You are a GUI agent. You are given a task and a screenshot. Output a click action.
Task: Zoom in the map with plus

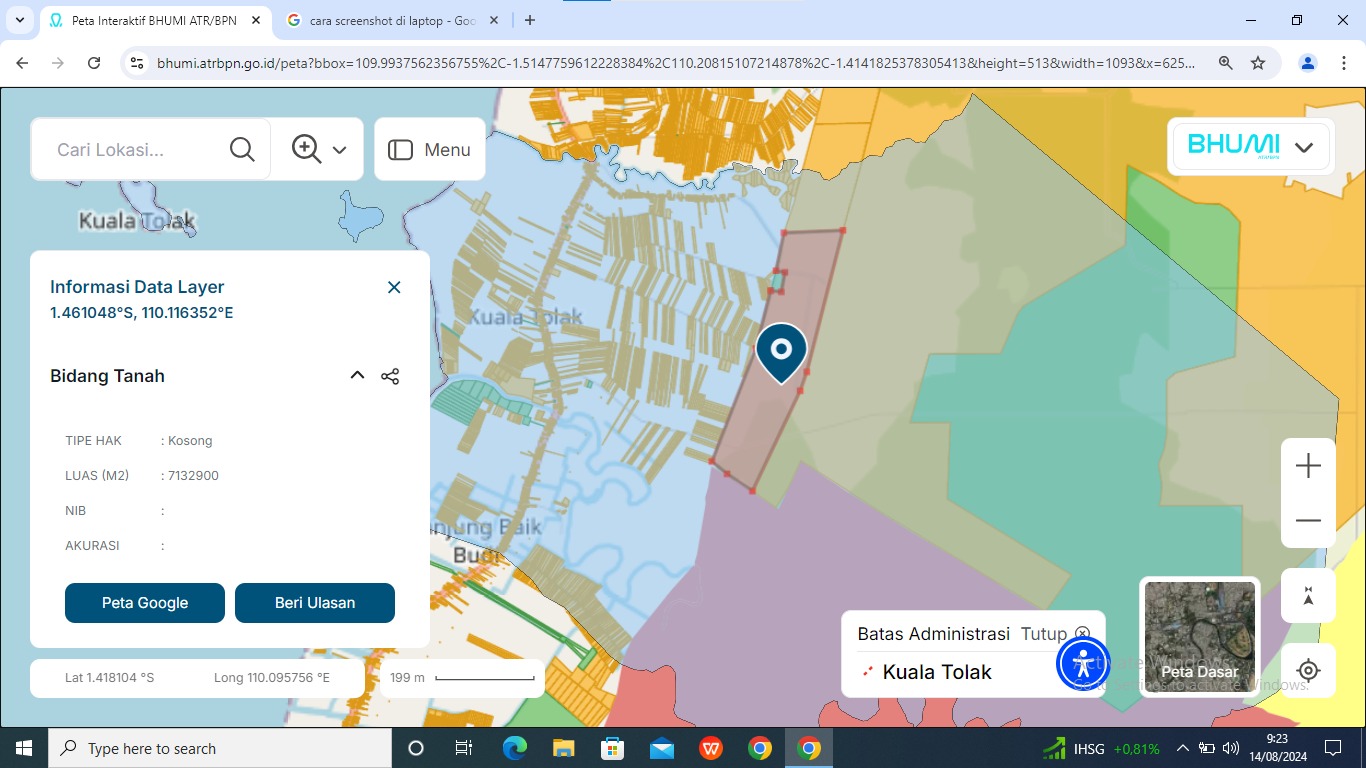(x=1308, y=466)
